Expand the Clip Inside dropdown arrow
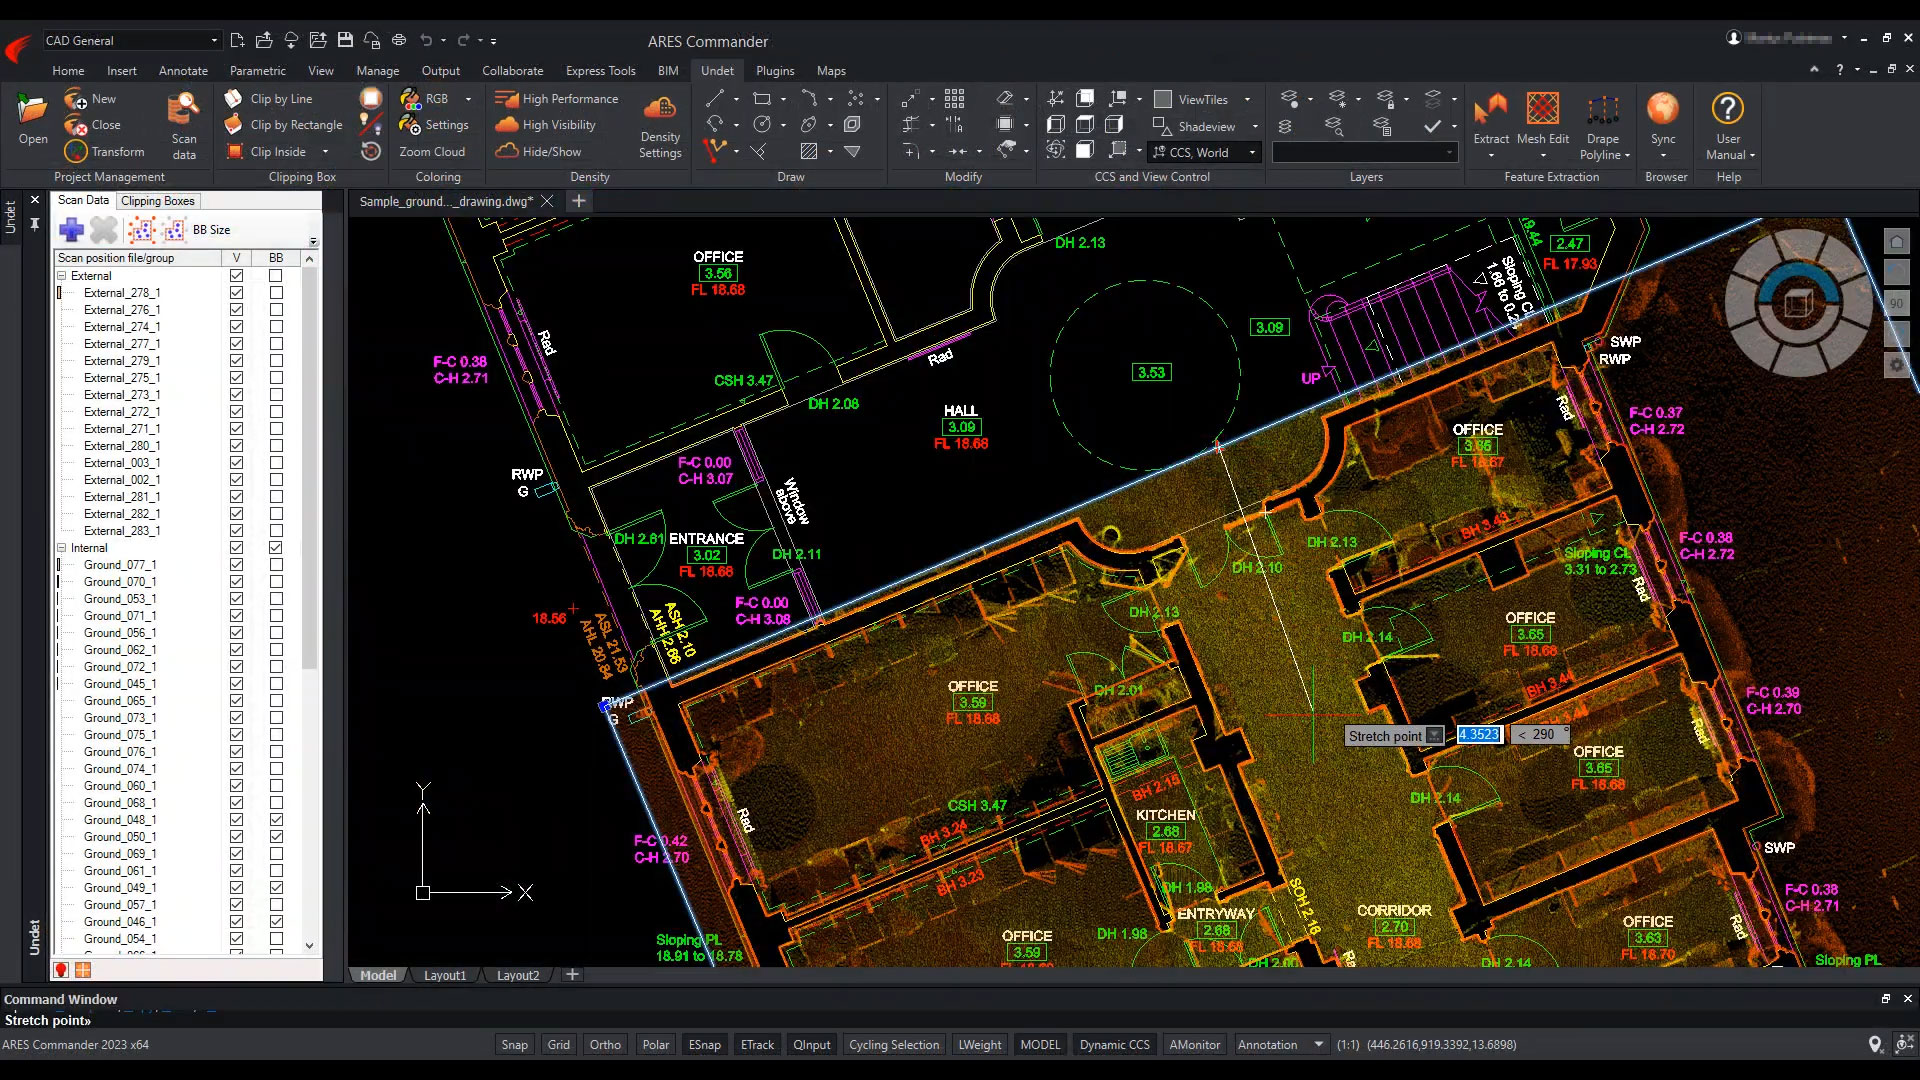Viewport: 1920px width, 1080px height. 325,152
